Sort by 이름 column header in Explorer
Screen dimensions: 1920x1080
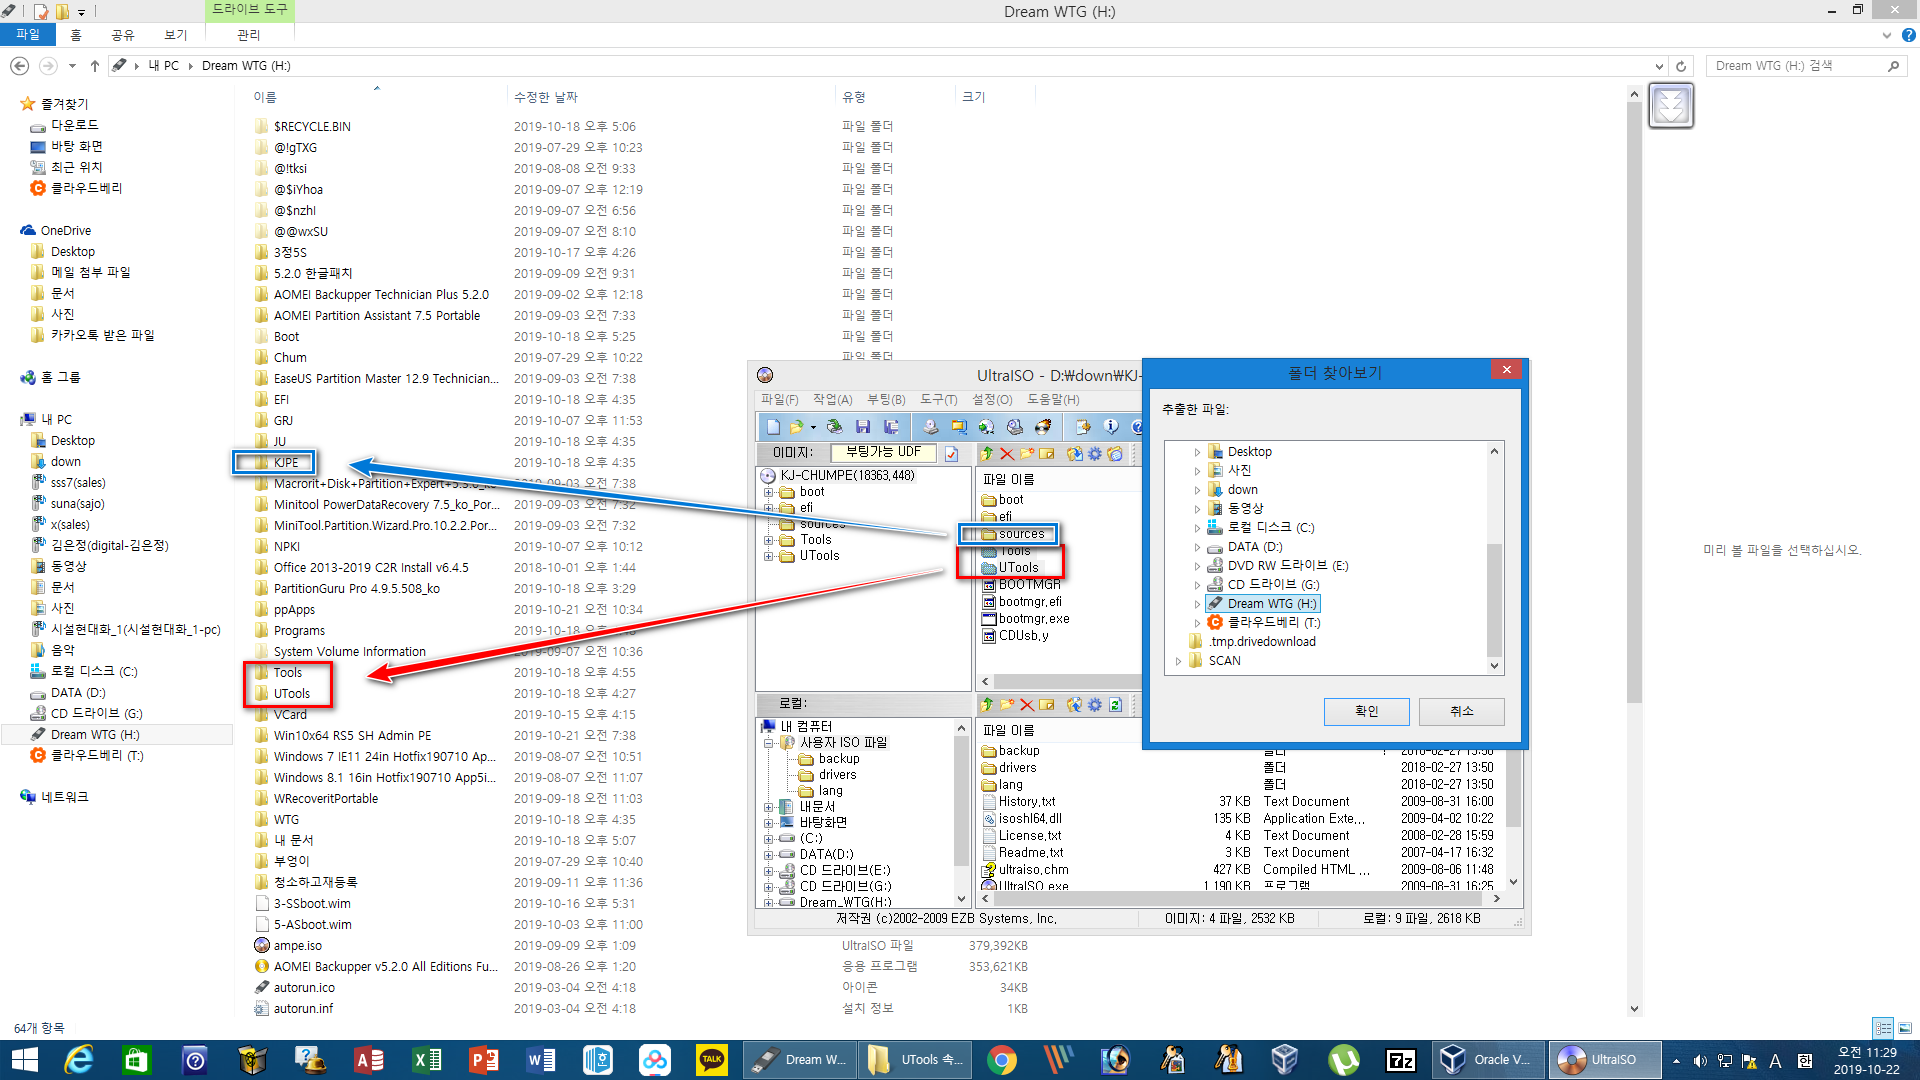[x=265, y=97]
